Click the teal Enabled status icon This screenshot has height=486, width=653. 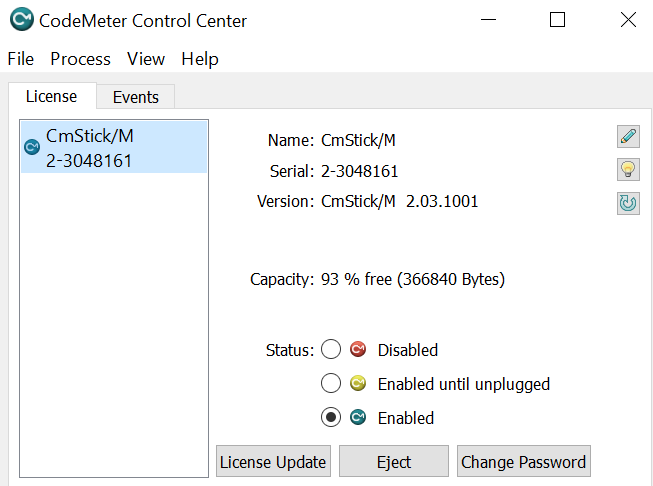point(358,417)
